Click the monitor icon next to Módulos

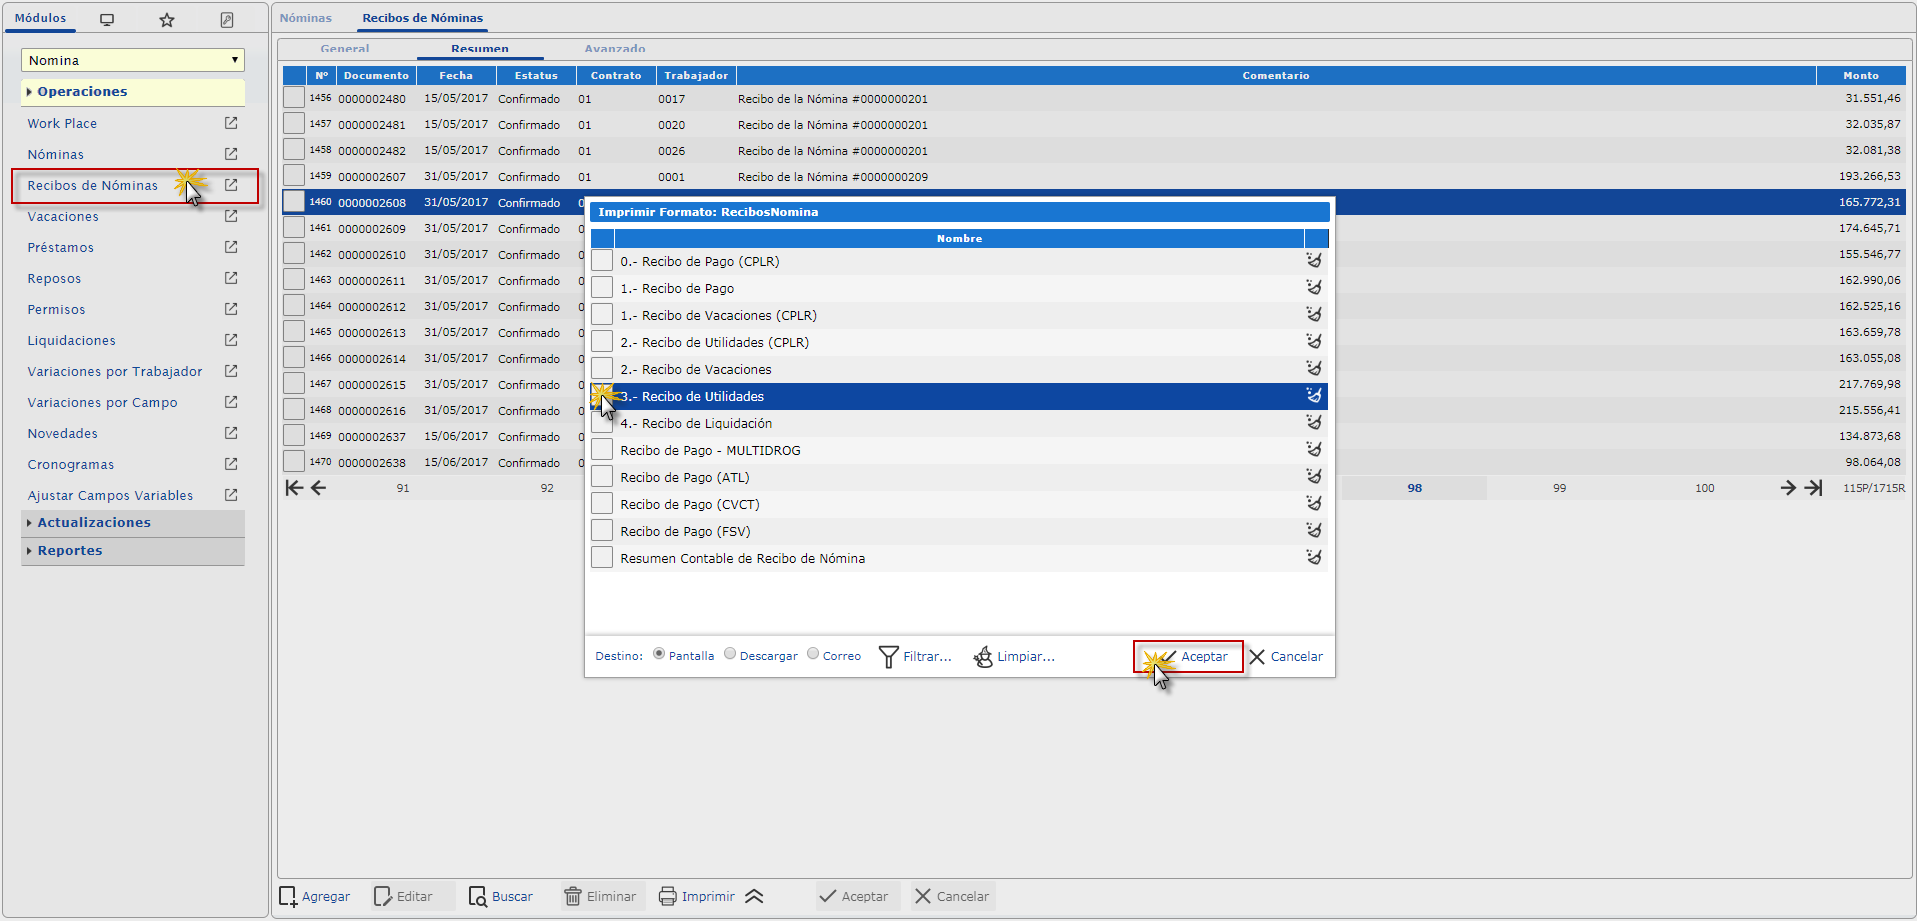[x=107, y=20]
